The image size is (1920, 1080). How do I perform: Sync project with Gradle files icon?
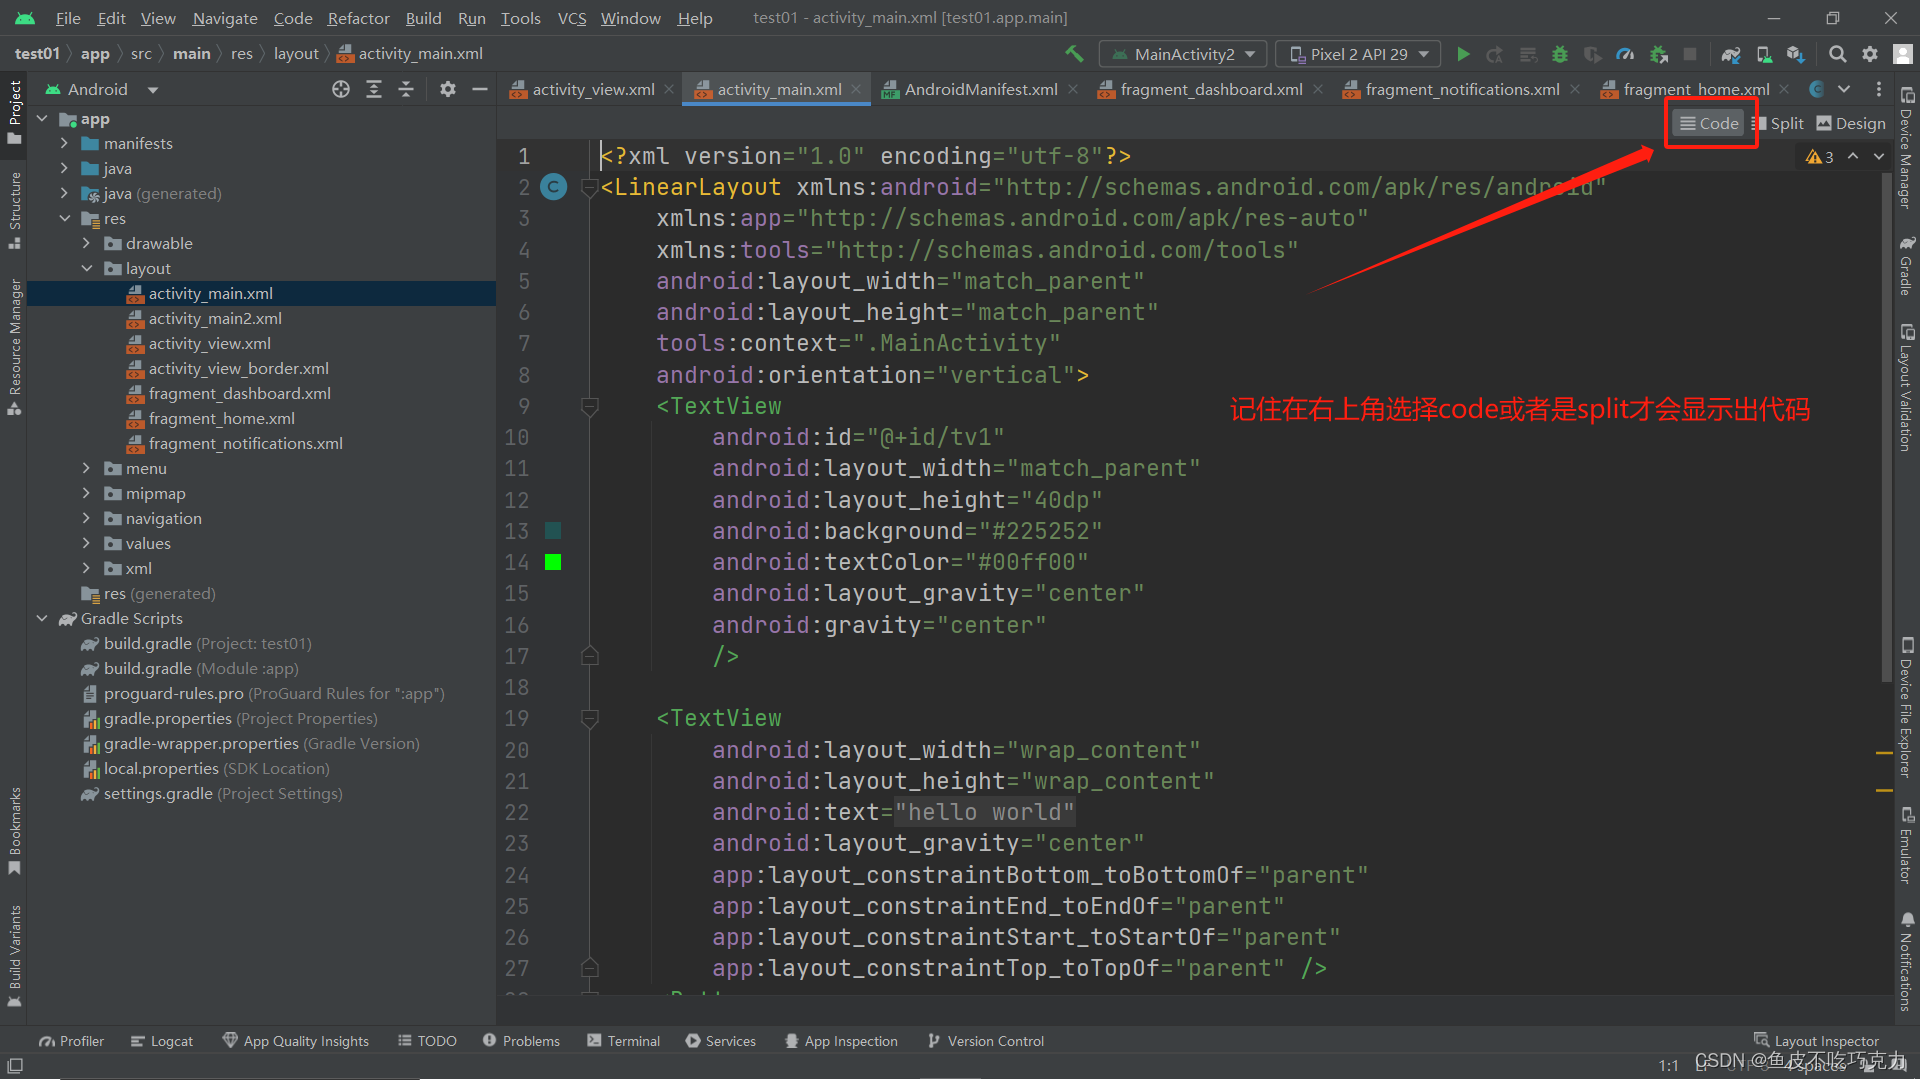pyautogui.click(x=1731, y=54)
